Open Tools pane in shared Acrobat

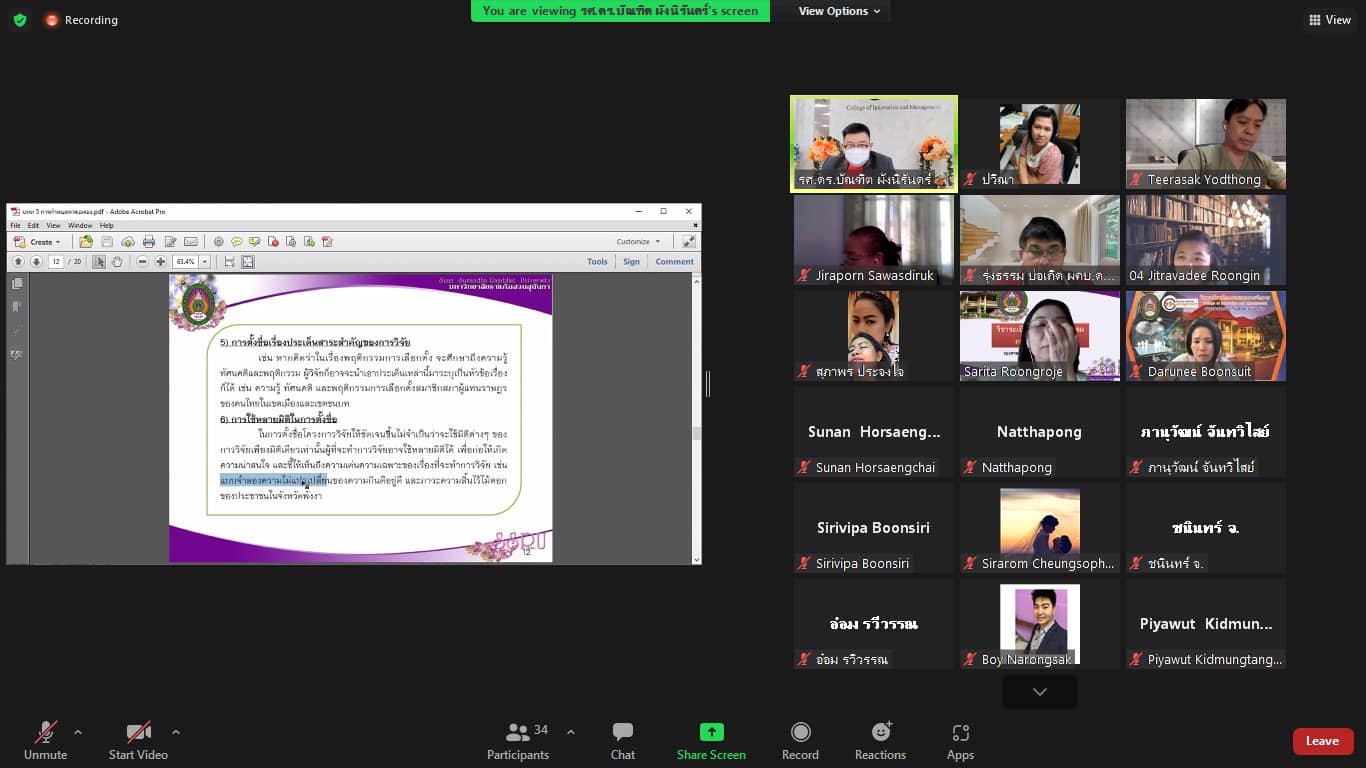(x=597, y=262)
